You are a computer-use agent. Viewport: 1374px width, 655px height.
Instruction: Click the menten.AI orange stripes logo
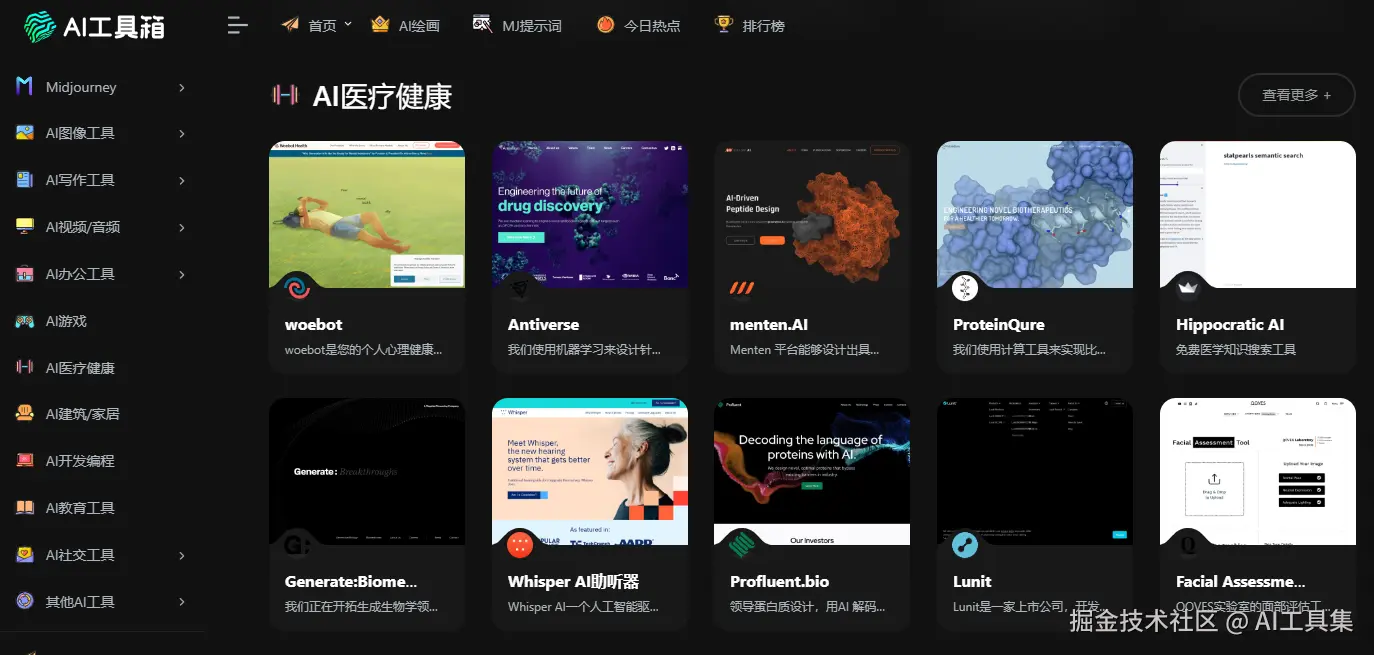tap(742, 288)
